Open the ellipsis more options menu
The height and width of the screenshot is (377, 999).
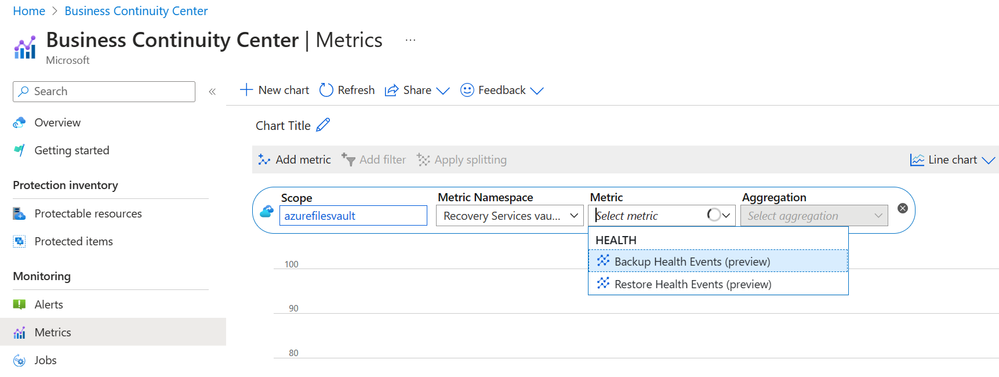pos(410,39)
